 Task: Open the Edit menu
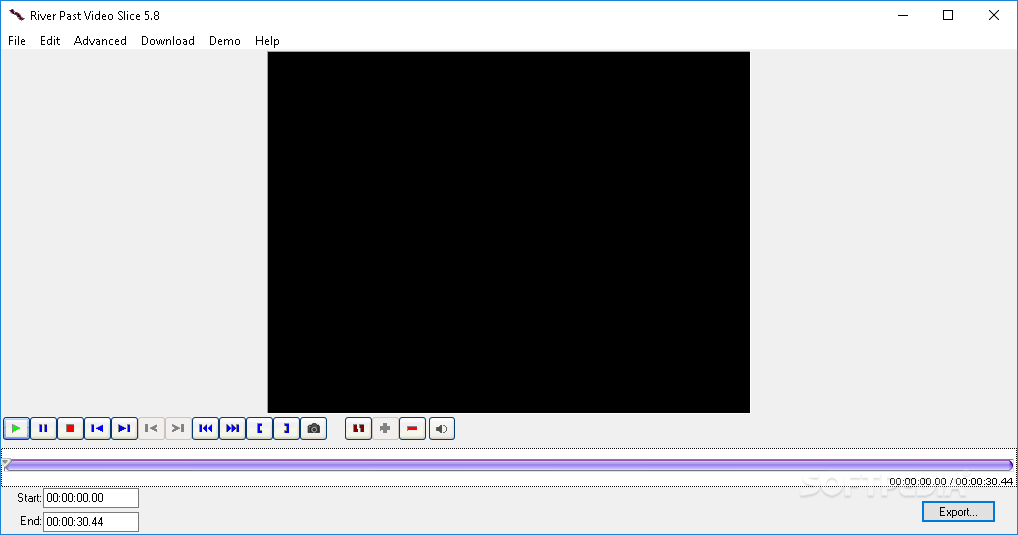(x=50, y=41)
